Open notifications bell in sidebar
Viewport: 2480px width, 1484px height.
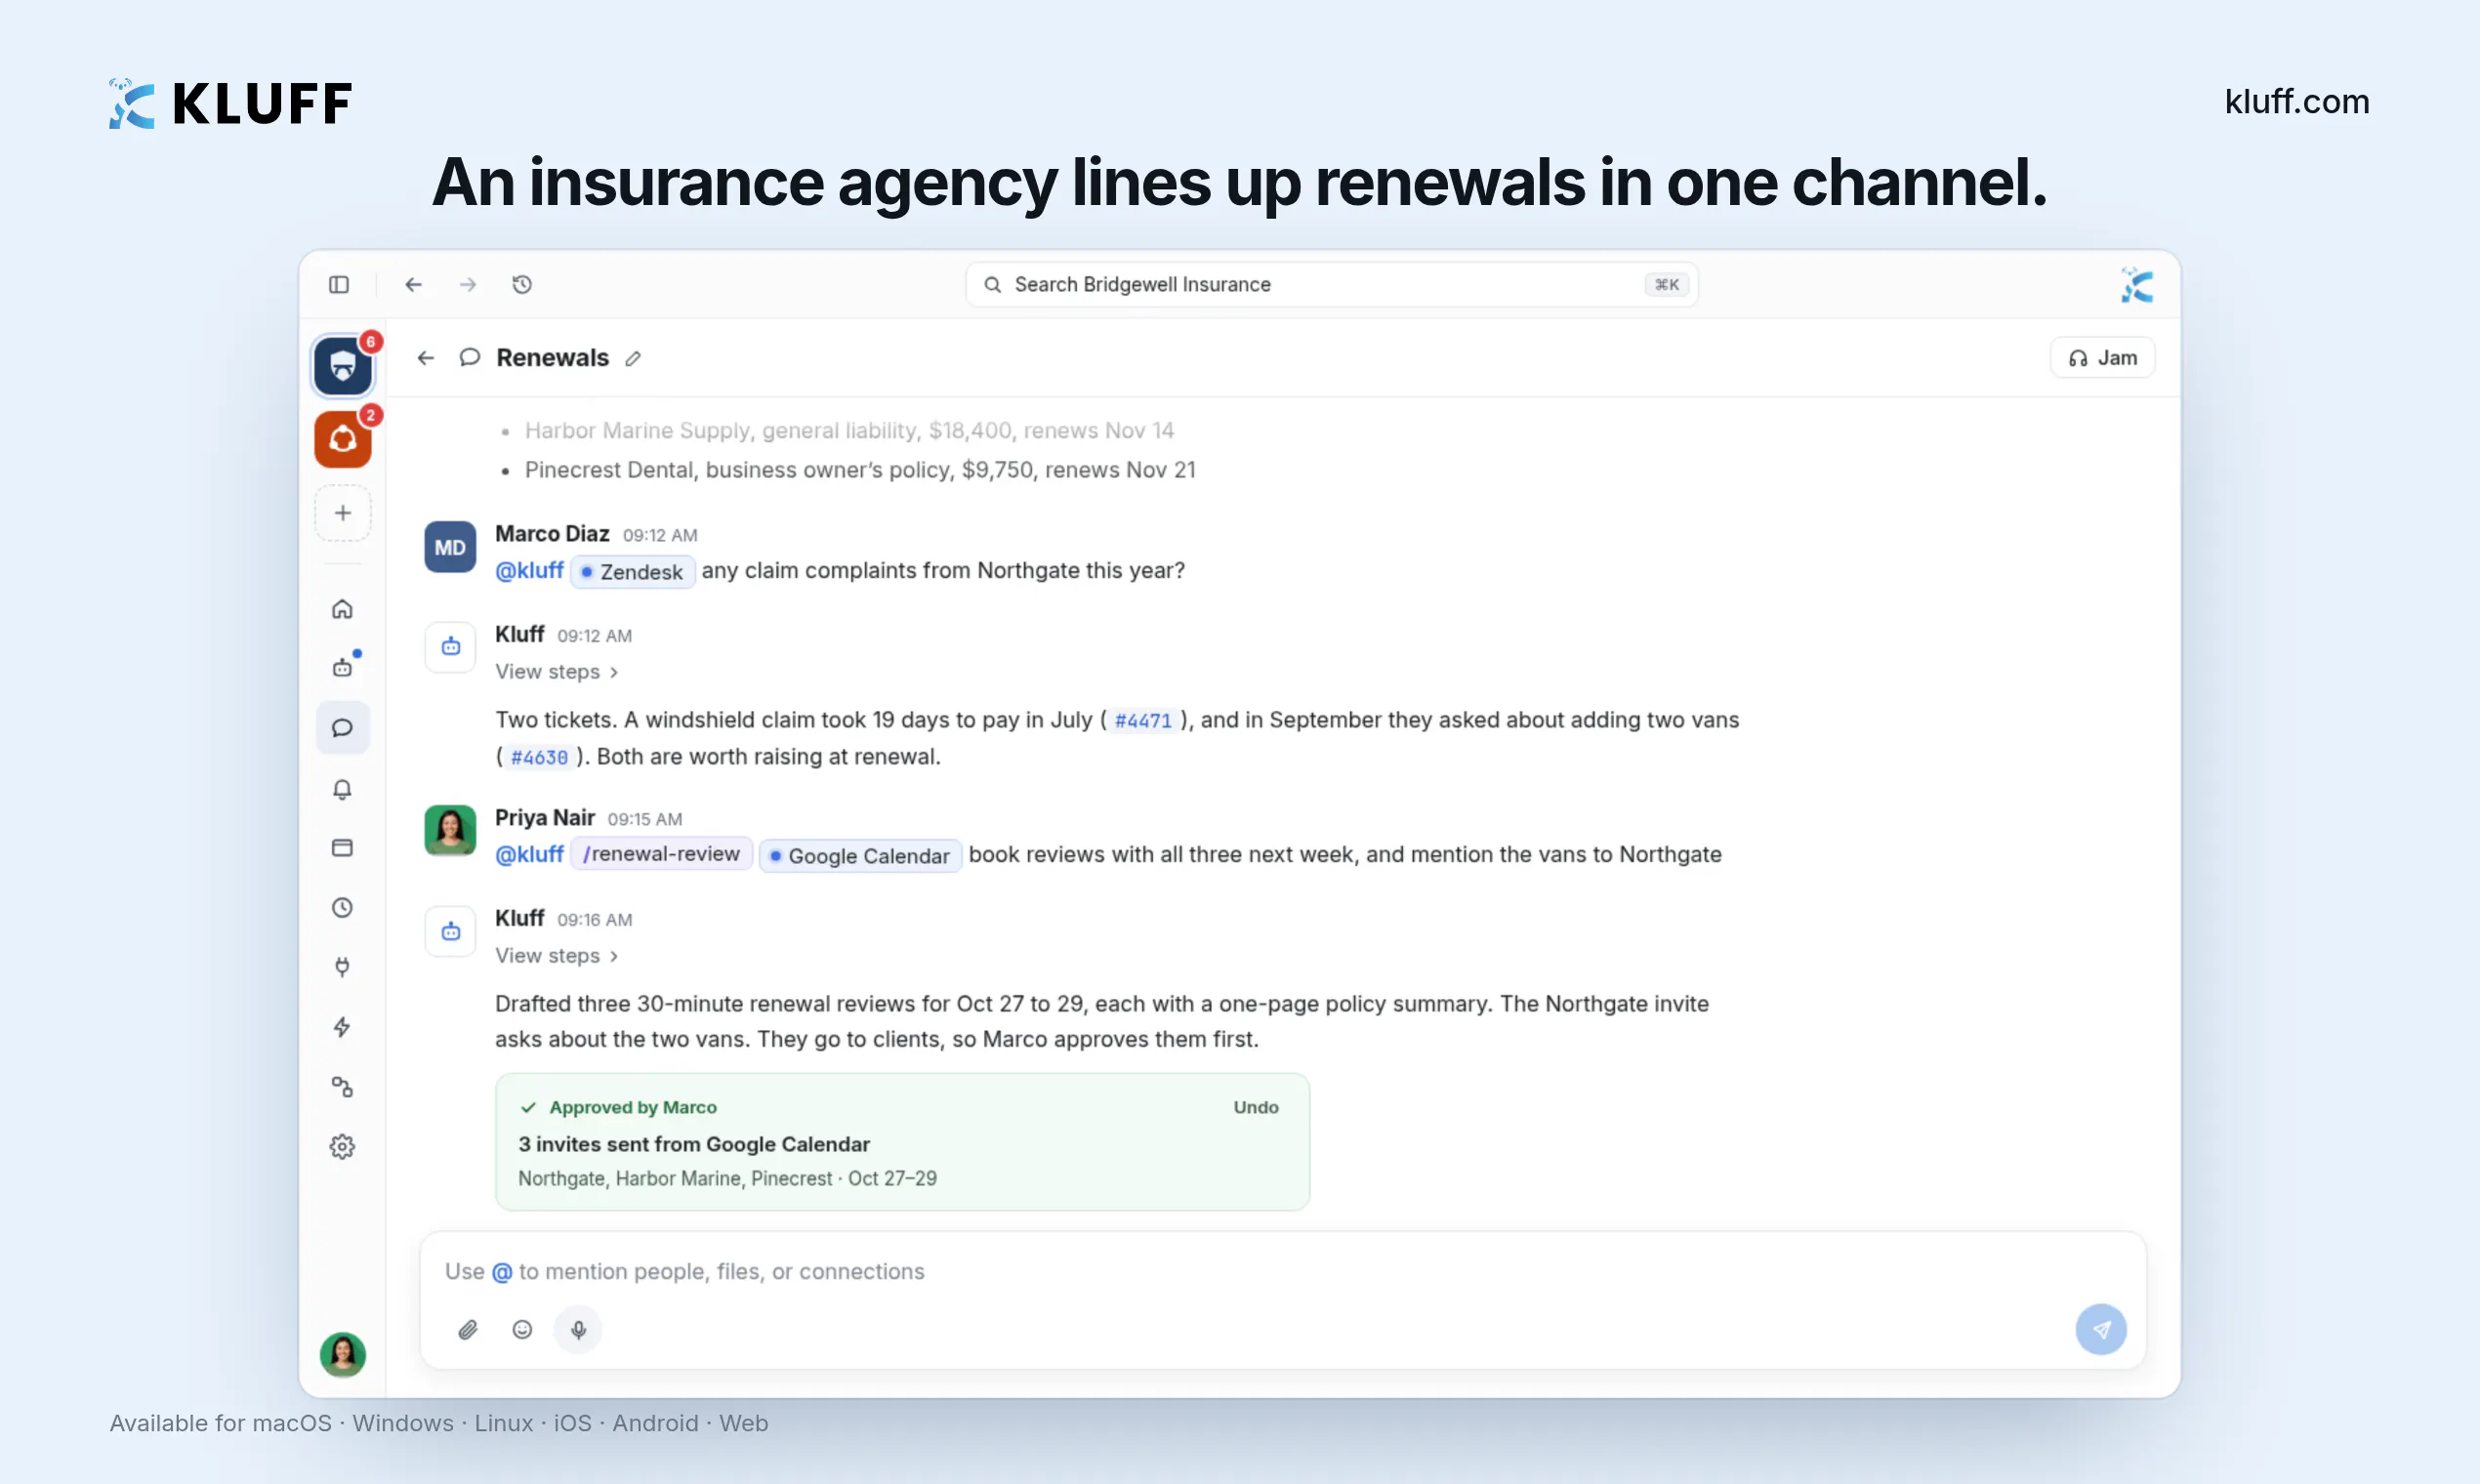[x=342, y=790]
